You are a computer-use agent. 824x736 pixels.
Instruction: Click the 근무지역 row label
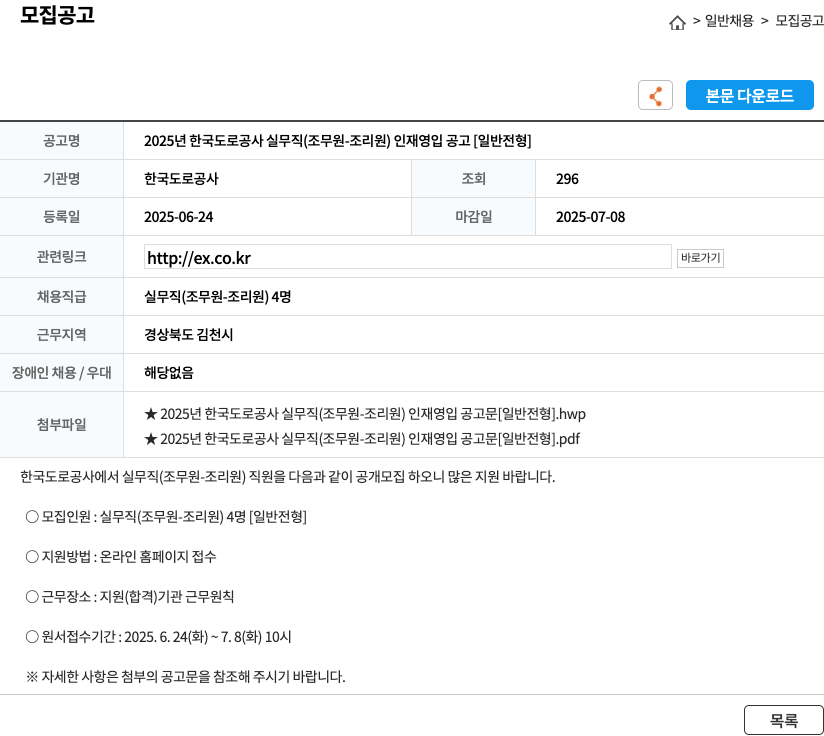(61, 335)
